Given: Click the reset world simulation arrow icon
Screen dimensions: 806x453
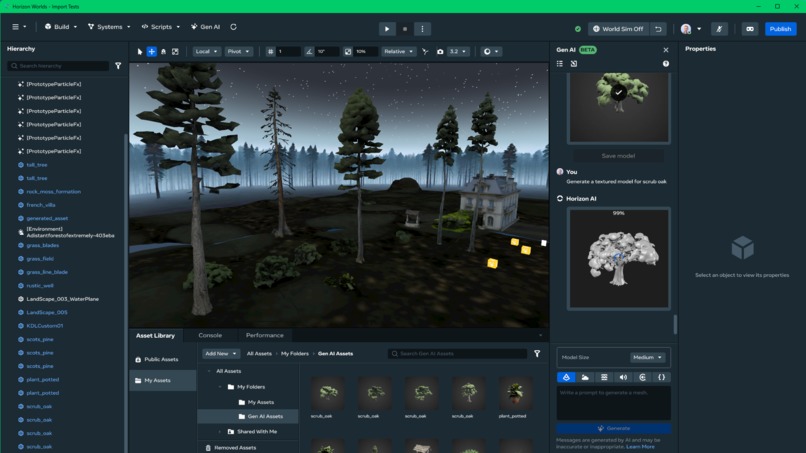Looking at the screenshot, I should pyautogui.click(x=658, y=29).
